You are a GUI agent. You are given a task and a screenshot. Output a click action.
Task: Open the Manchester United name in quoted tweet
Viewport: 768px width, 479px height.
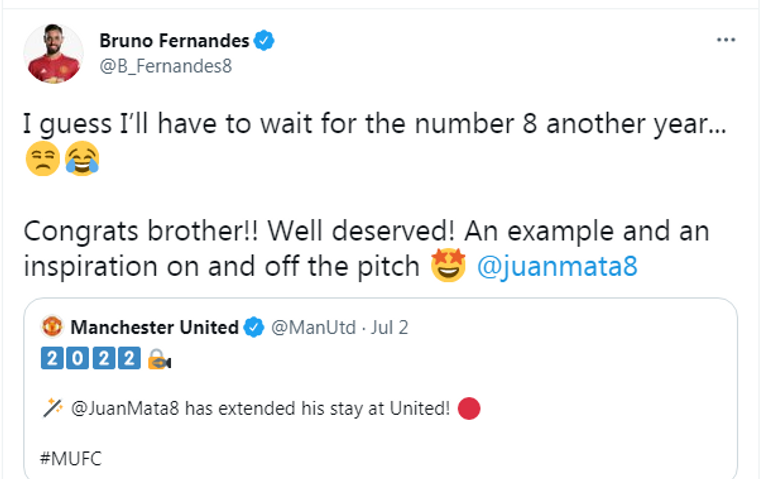click(154, 326)
